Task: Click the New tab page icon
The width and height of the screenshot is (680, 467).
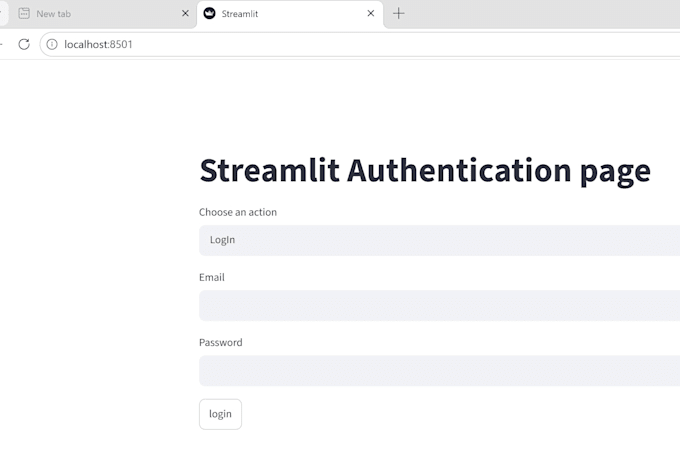Action: coord(24,13)
